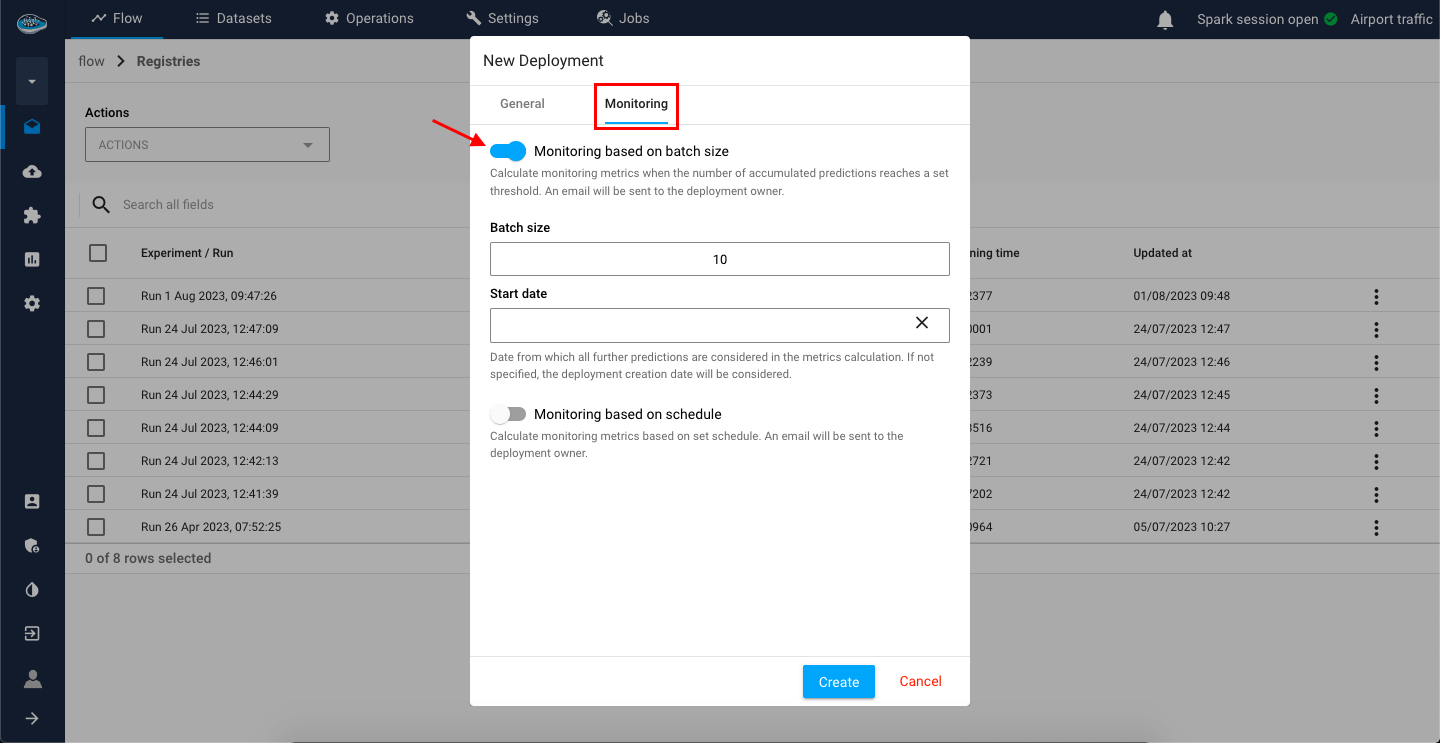Check the Run 24 Jul 2023, 12:47:09 checkbox

pos(96,329)
